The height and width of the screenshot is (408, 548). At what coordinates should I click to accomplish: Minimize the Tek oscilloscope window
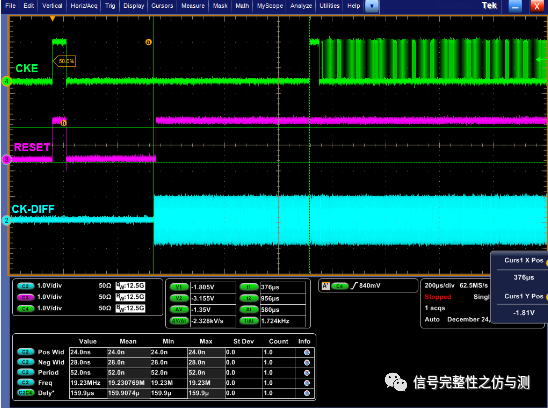tap(515, 6)
